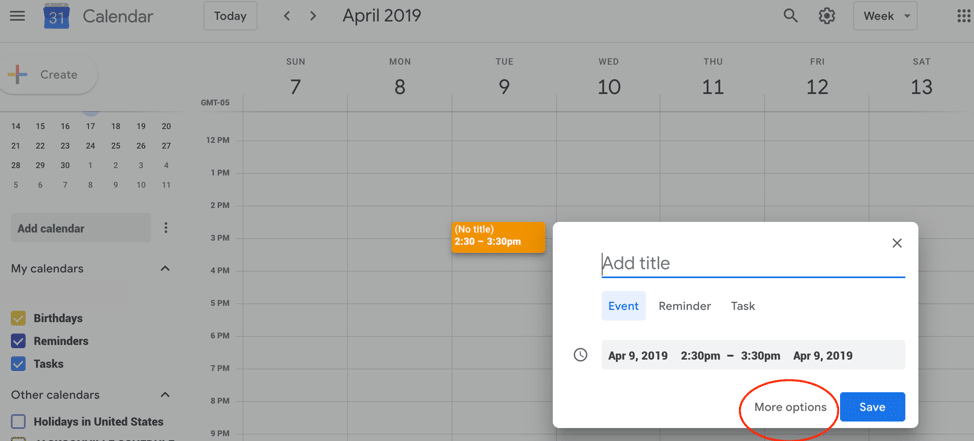This screenshot has height=441, width=974.
Task: Open the search magnifier icon
Action: click(x=790, y=16)
